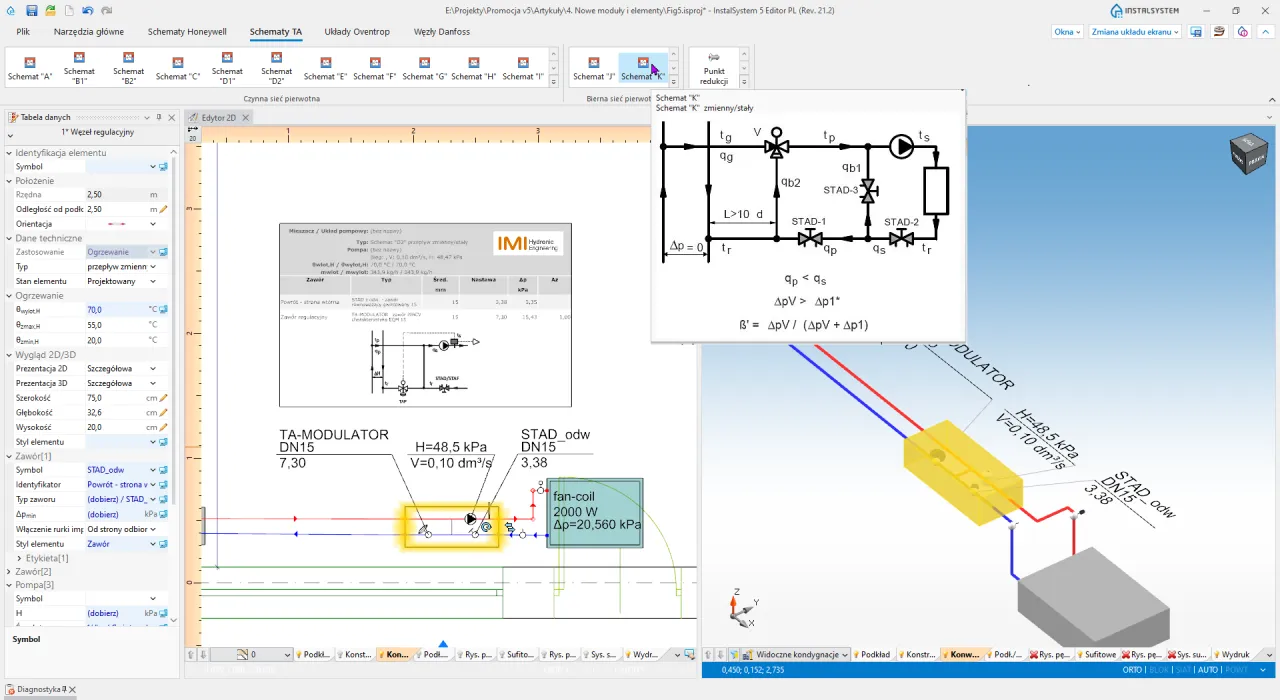Open Zmiana układu ekranu dropdown

coord(1135,32)
